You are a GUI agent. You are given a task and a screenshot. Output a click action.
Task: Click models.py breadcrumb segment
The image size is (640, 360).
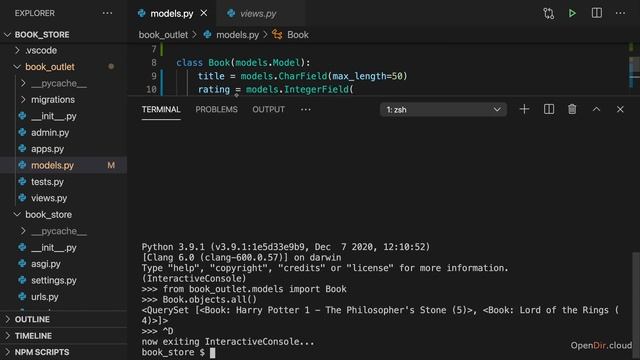coord(238,35)
